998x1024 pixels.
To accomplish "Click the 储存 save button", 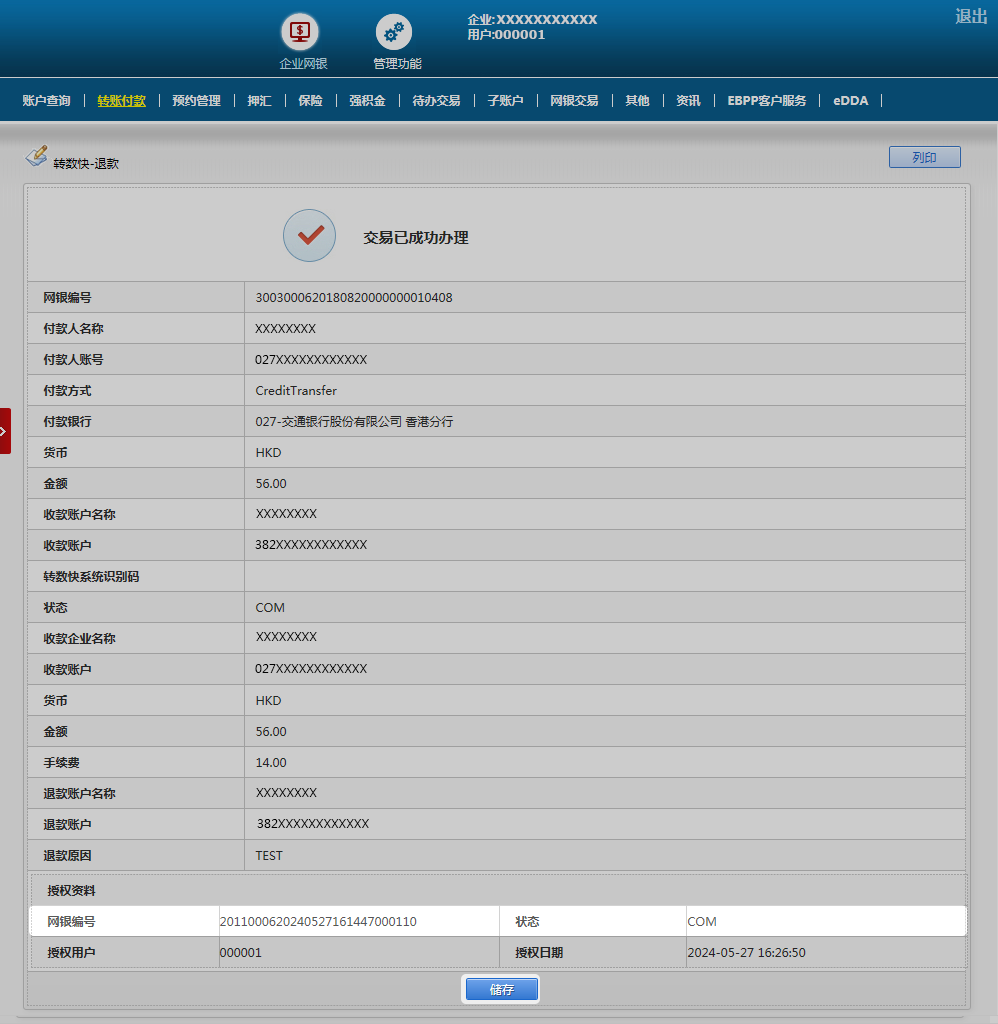I will (501, 990).
